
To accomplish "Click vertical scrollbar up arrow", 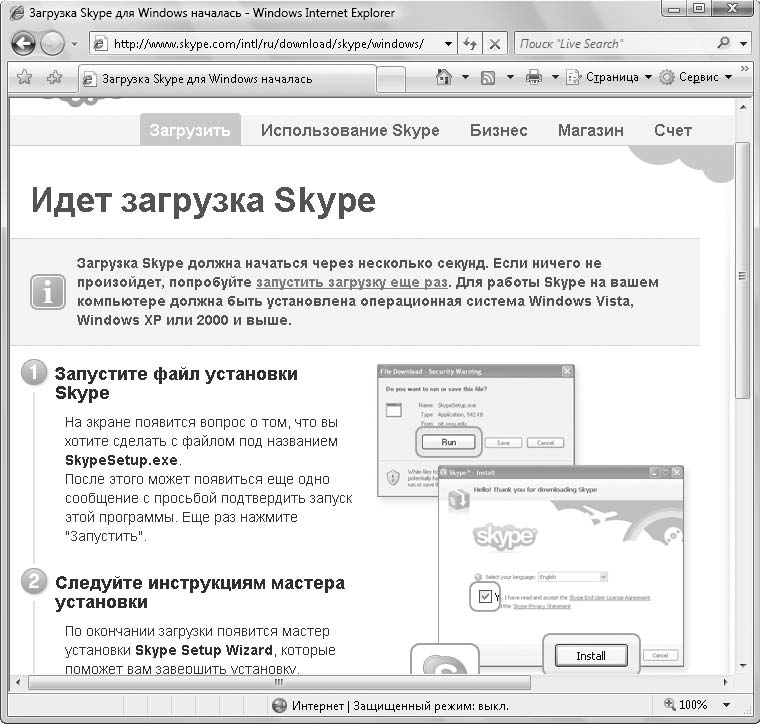I will click(x=743, y=107).
